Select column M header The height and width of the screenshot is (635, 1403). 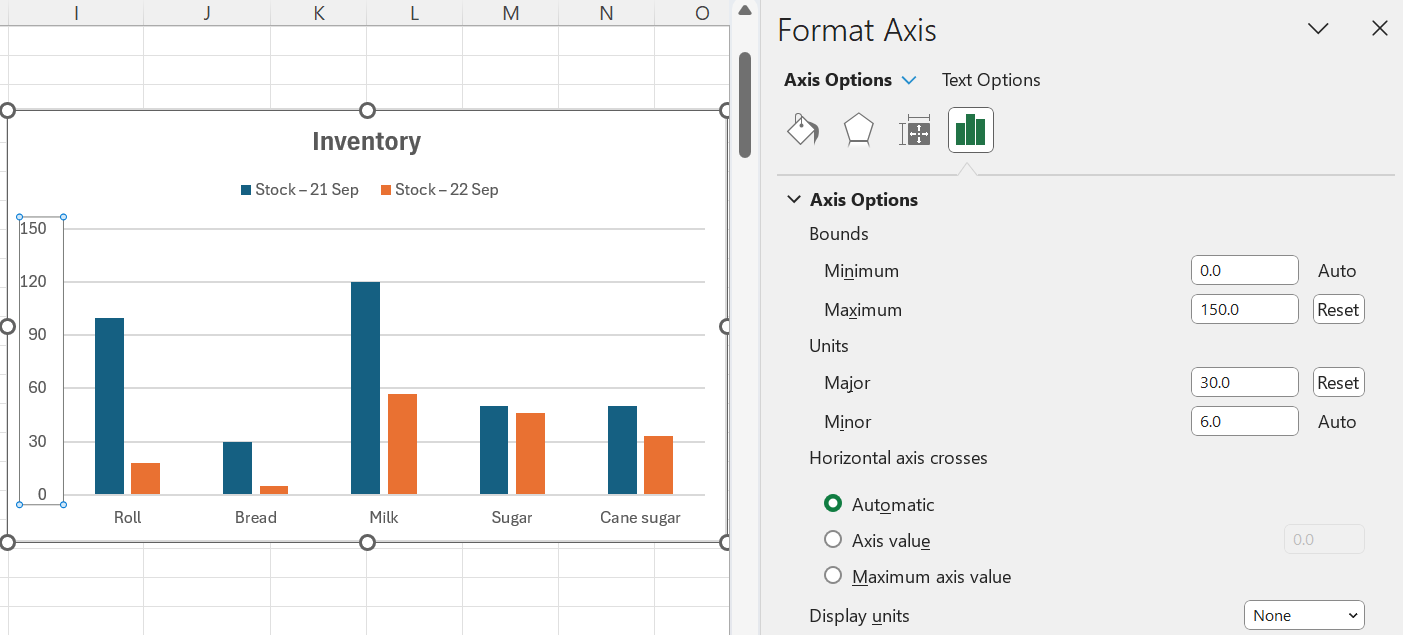click(x=511, y=13)
